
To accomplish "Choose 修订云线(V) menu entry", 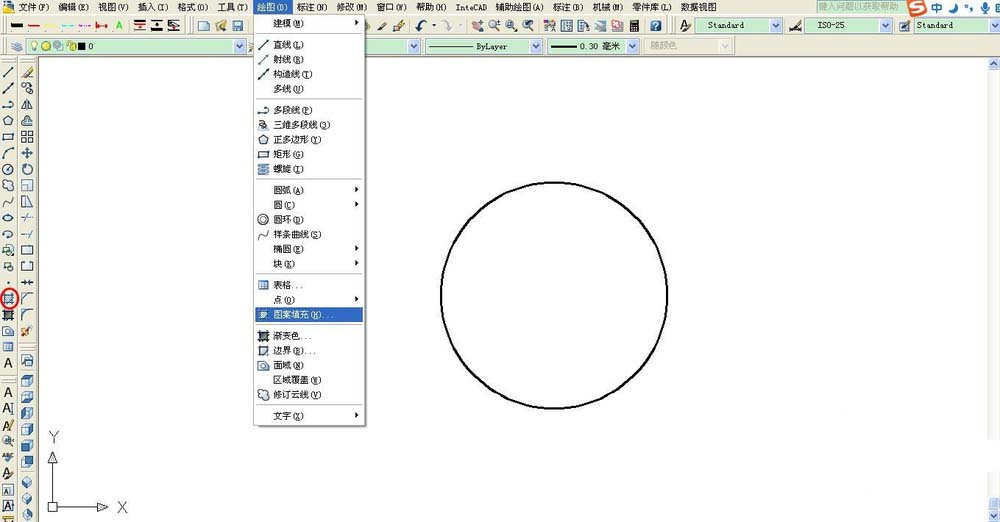I will pyautogui.click(x=309, y=394).
